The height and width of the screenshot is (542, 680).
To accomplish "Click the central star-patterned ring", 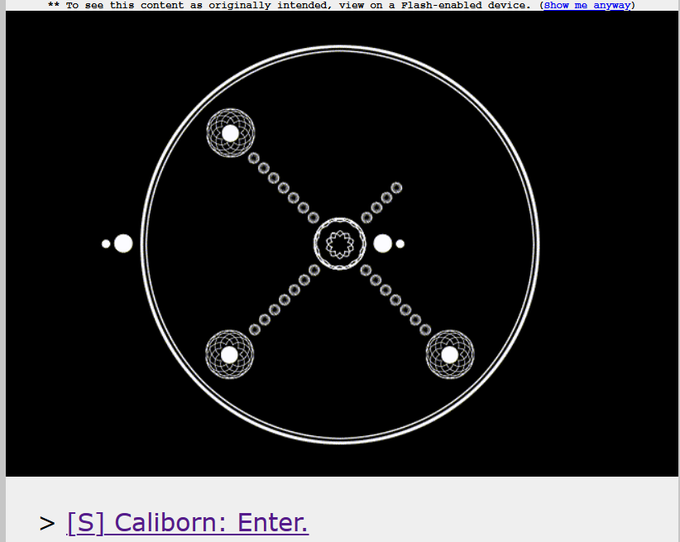I will tap(340, 244).
